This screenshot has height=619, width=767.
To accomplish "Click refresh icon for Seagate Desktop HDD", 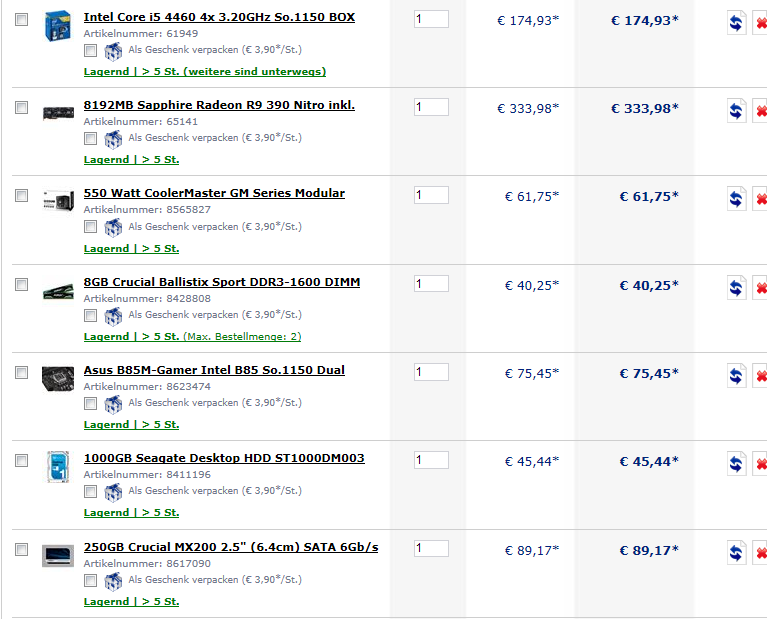I will pyautogui.click(x=736, y=464).
